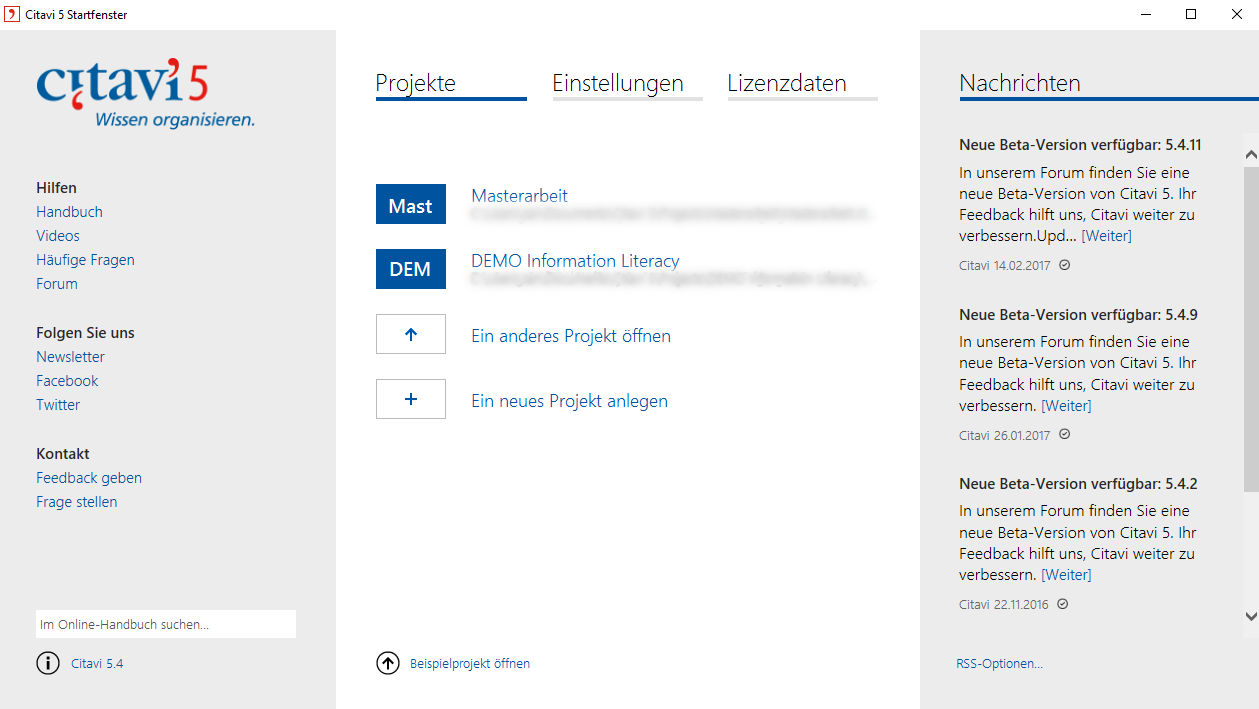The height and width of the screenshot is (709, 1259).
Task: Click the info icon beside Citavi 5.4
Action: point(48,663)
